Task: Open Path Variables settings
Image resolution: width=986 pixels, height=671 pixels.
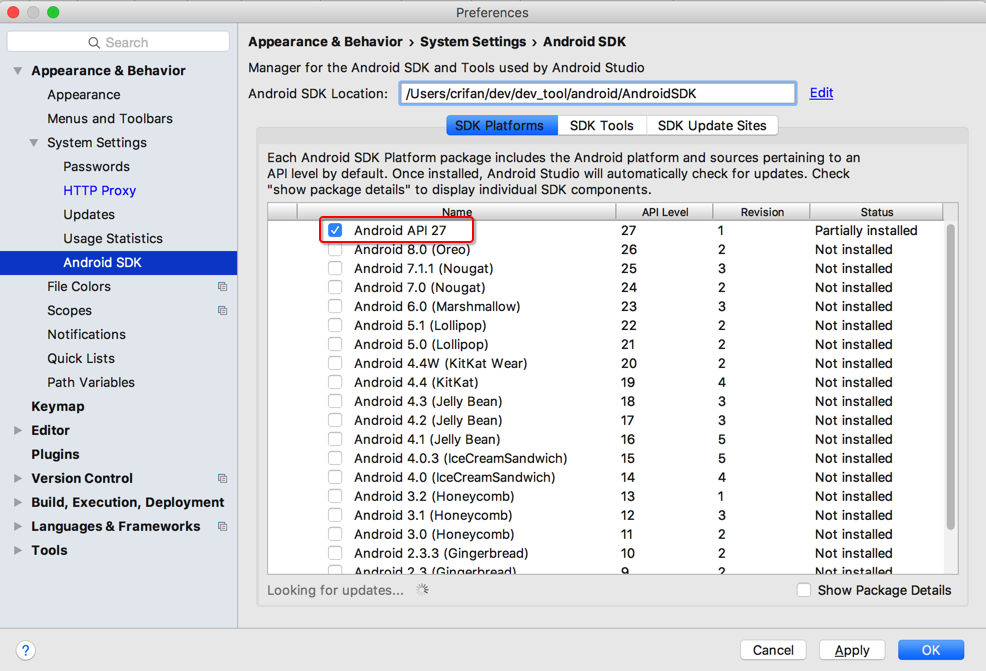Action: [x=91, y=382]
